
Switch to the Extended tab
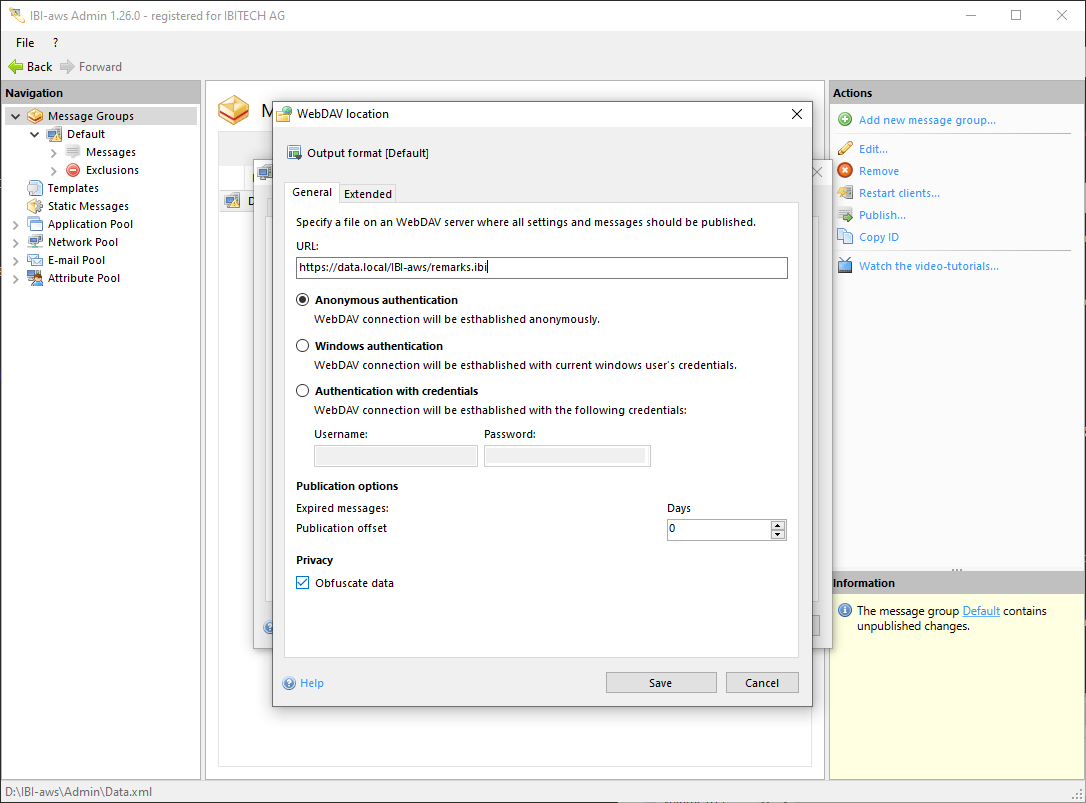coord(368,194)
